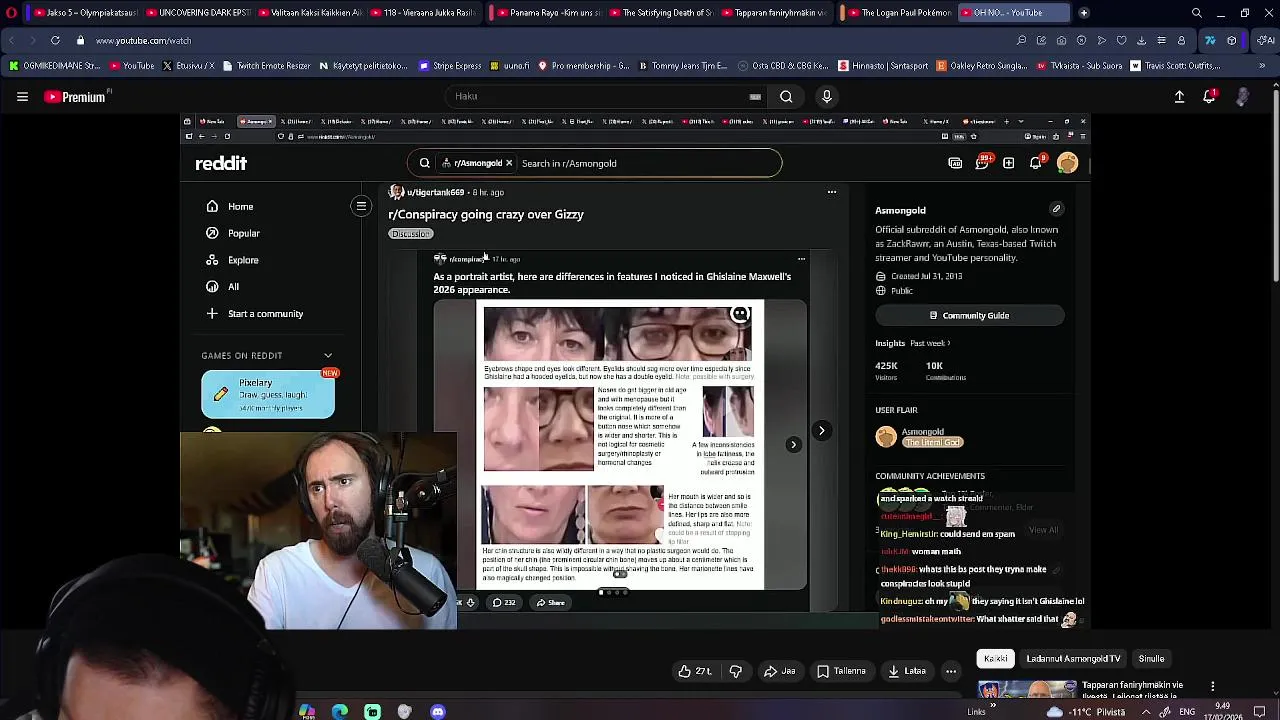Screen dimensions: 1280x720
Task: Remove the r/Asmongold search filter chip
Action: tap(508, 163)
